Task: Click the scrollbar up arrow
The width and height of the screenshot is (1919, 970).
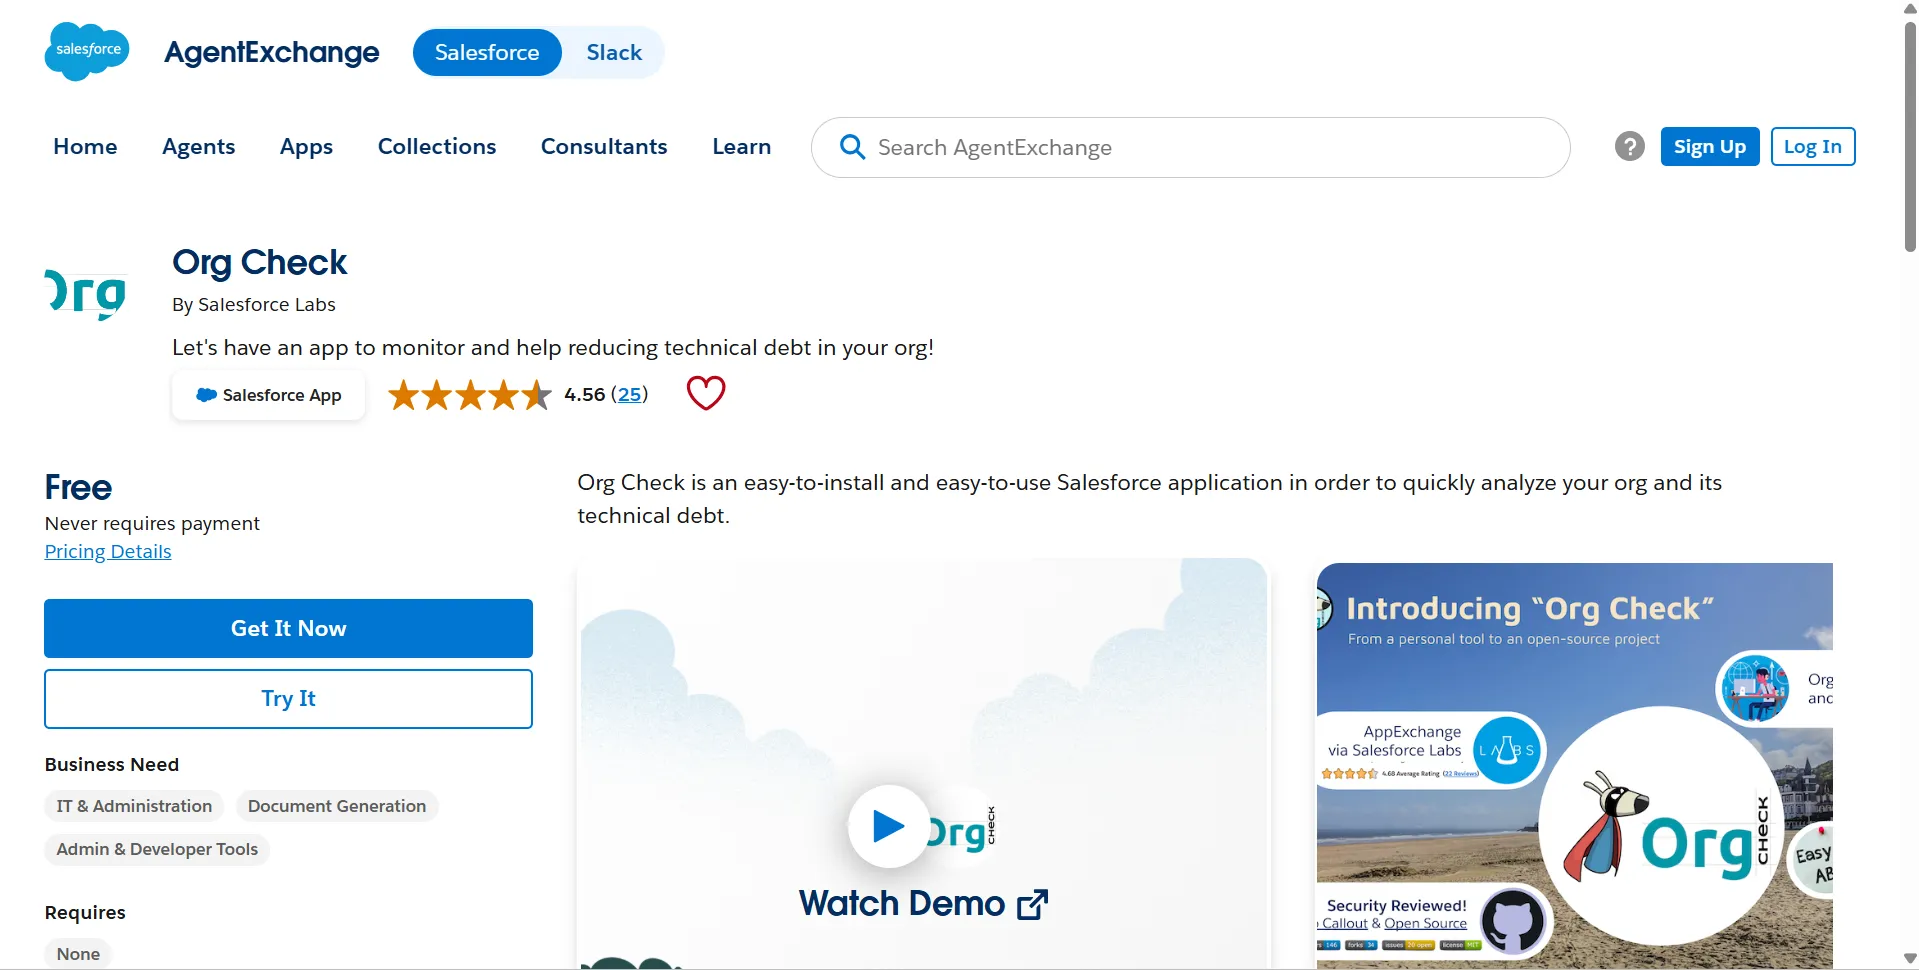Action: click(x=1910, y=9)
